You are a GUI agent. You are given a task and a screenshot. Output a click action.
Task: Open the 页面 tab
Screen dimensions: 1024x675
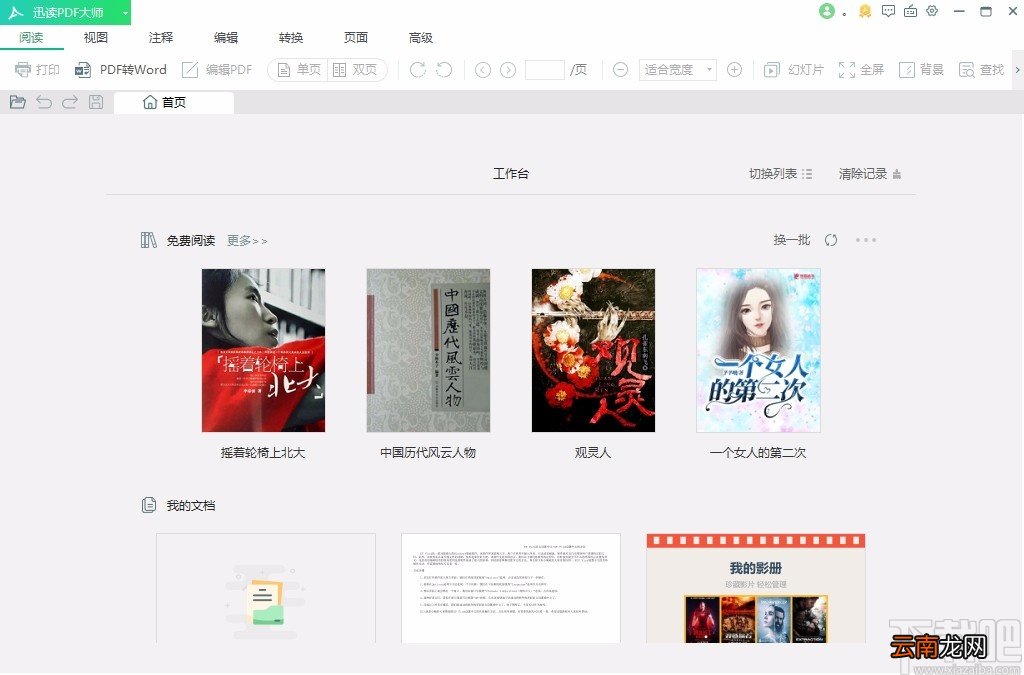(356, 37)
